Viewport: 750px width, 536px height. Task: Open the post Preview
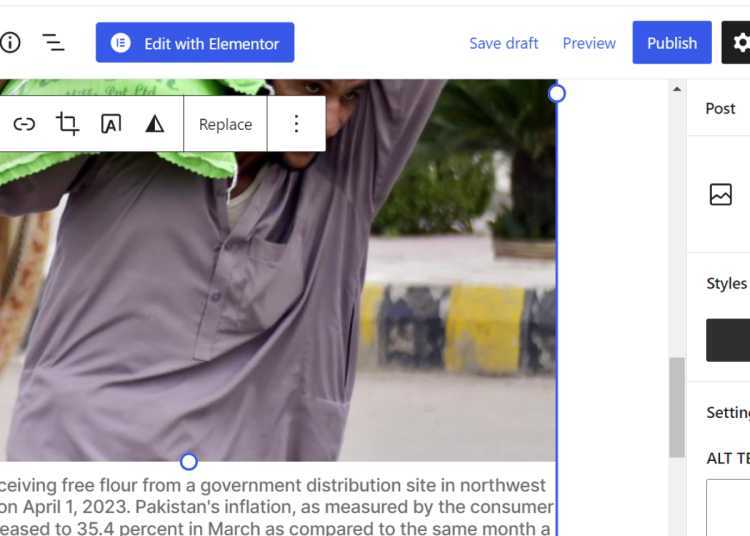[x=589, y=44]
